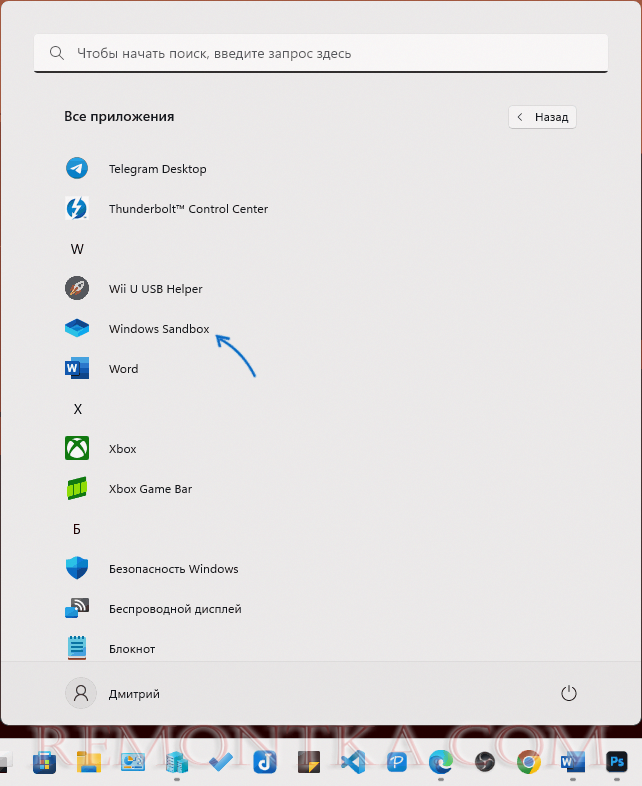Go back with the Назад button
Viewport: 642px width, 786px height.
coord(542,117)
